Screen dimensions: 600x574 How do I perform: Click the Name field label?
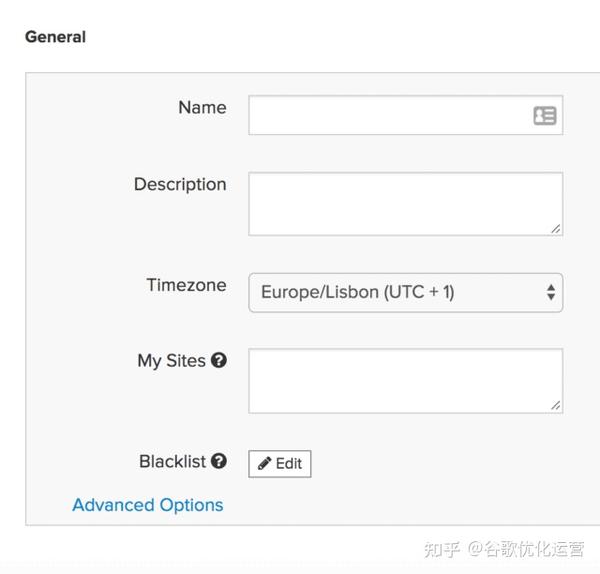pos(202,108)
